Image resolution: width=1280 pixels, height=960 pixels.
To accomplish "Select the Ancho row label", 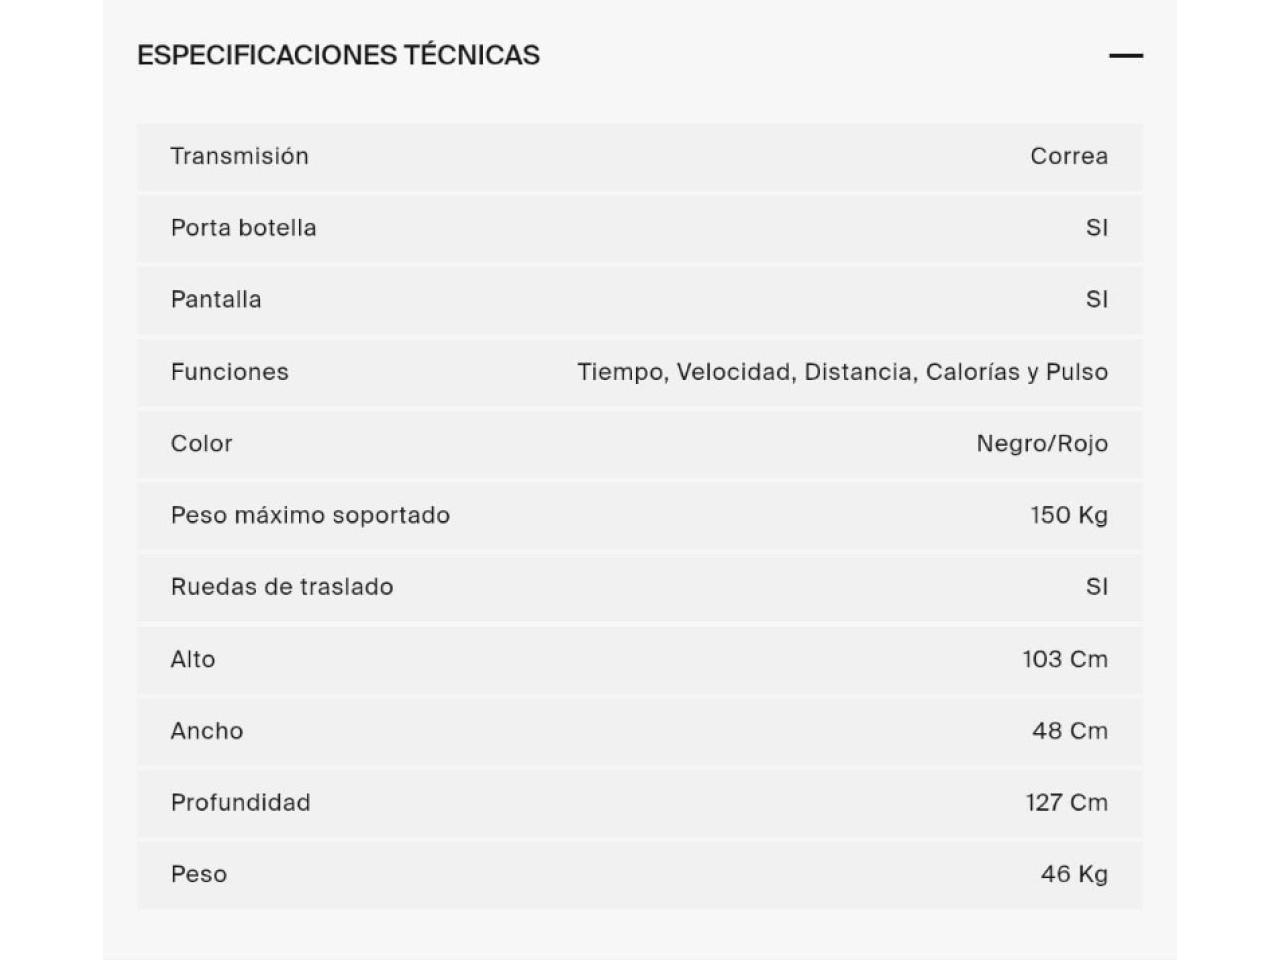I will coord(207,731).
